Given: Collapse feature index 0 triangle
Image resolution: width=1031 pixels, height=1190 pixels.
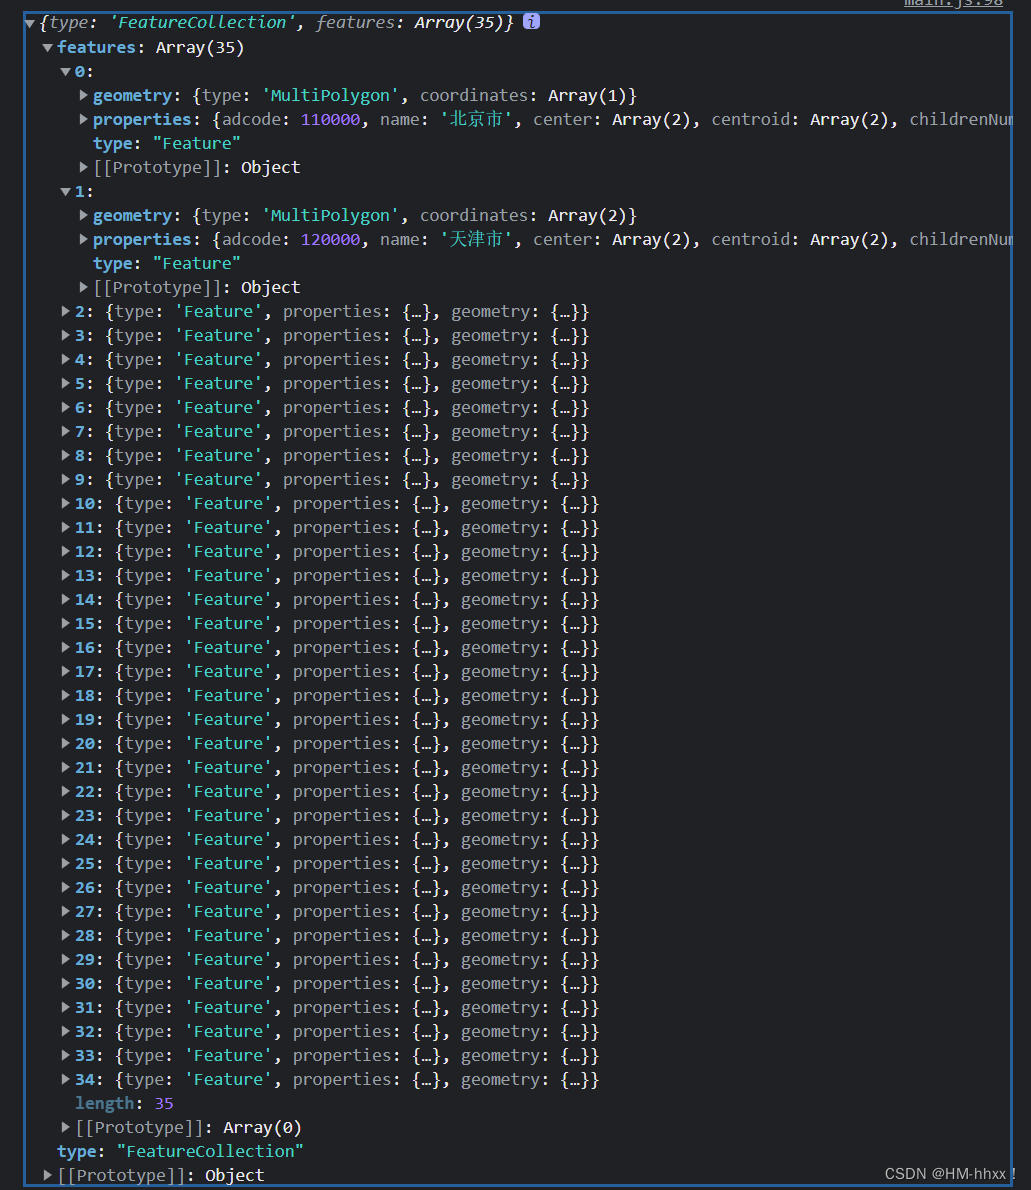Looking at the screenshot, I should 66,72.
